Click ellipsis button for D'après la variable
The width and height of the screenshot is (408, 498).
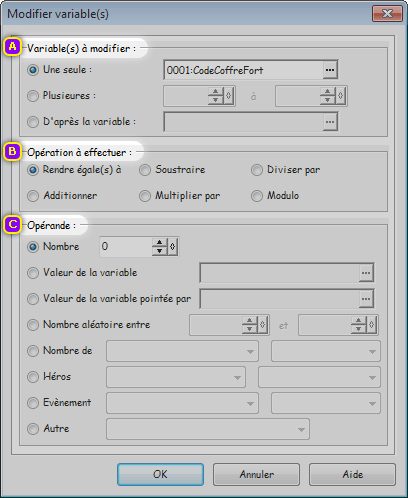pos(330,122)
